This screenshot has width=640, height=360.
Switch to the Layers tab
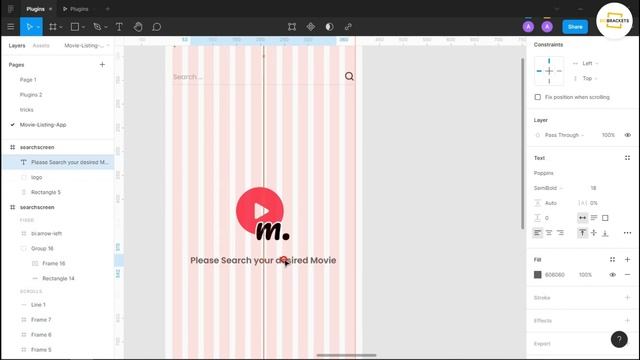(x=17, y=45)
